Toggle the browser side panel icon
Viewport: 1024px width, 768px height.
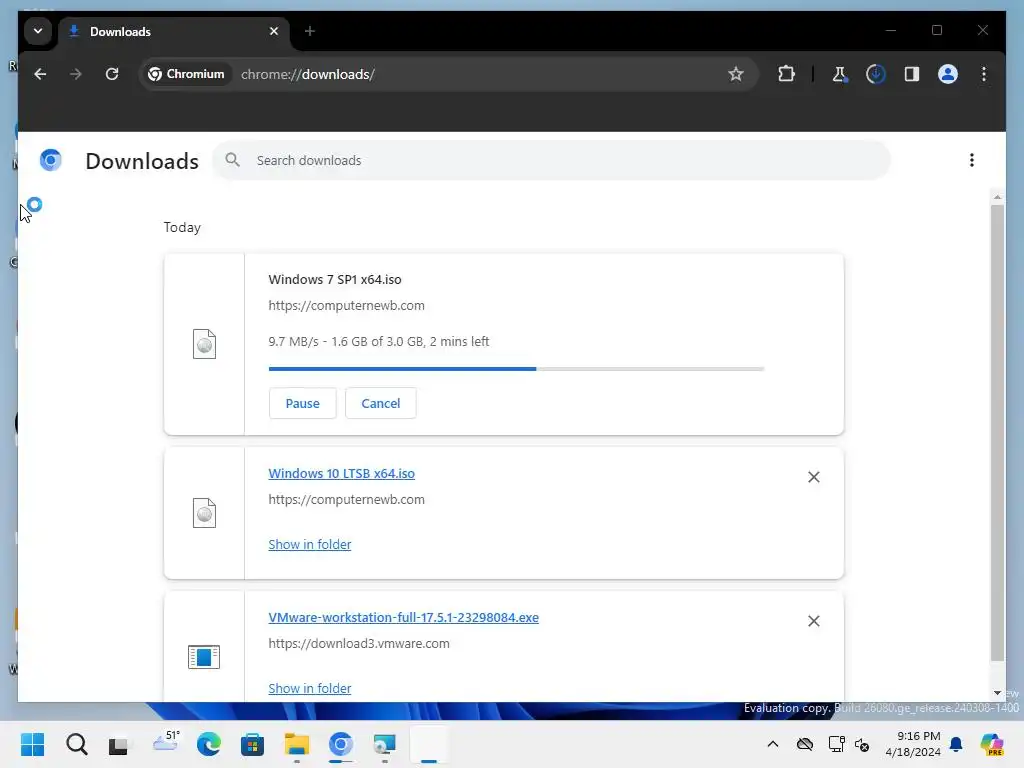912,74
